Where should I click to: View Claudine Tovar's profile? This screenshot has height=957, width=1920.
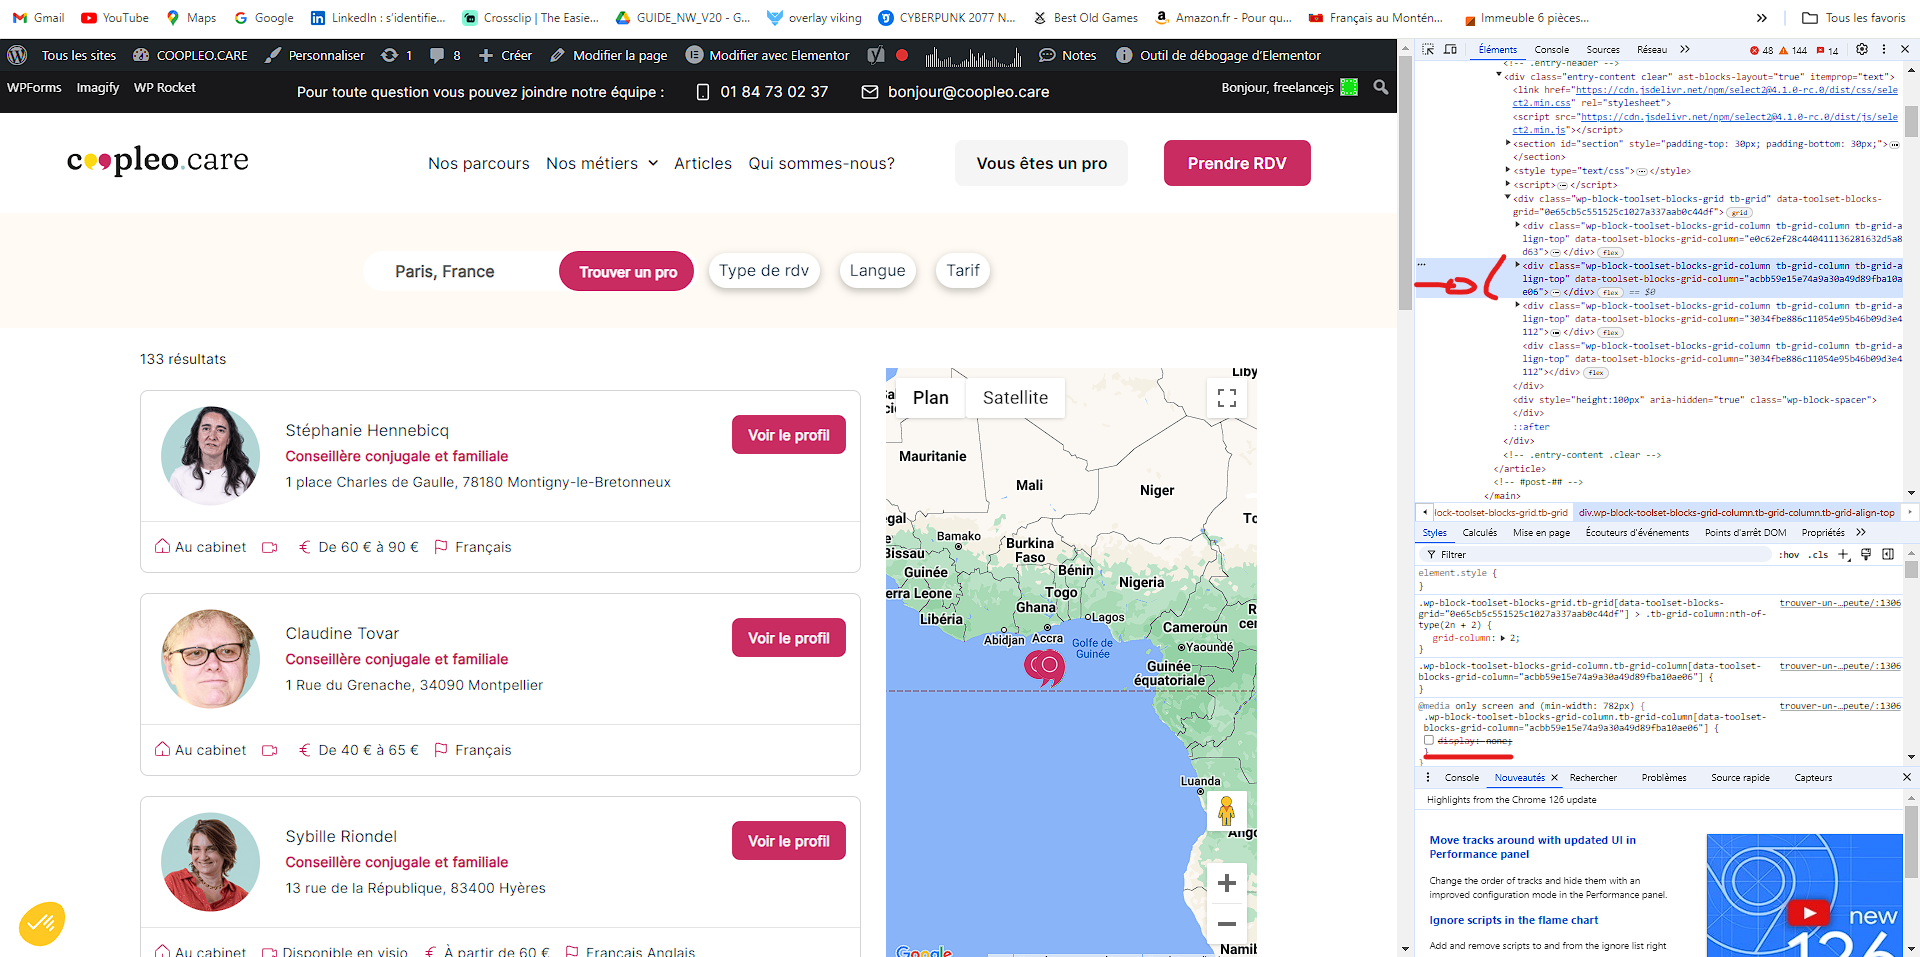788,638
